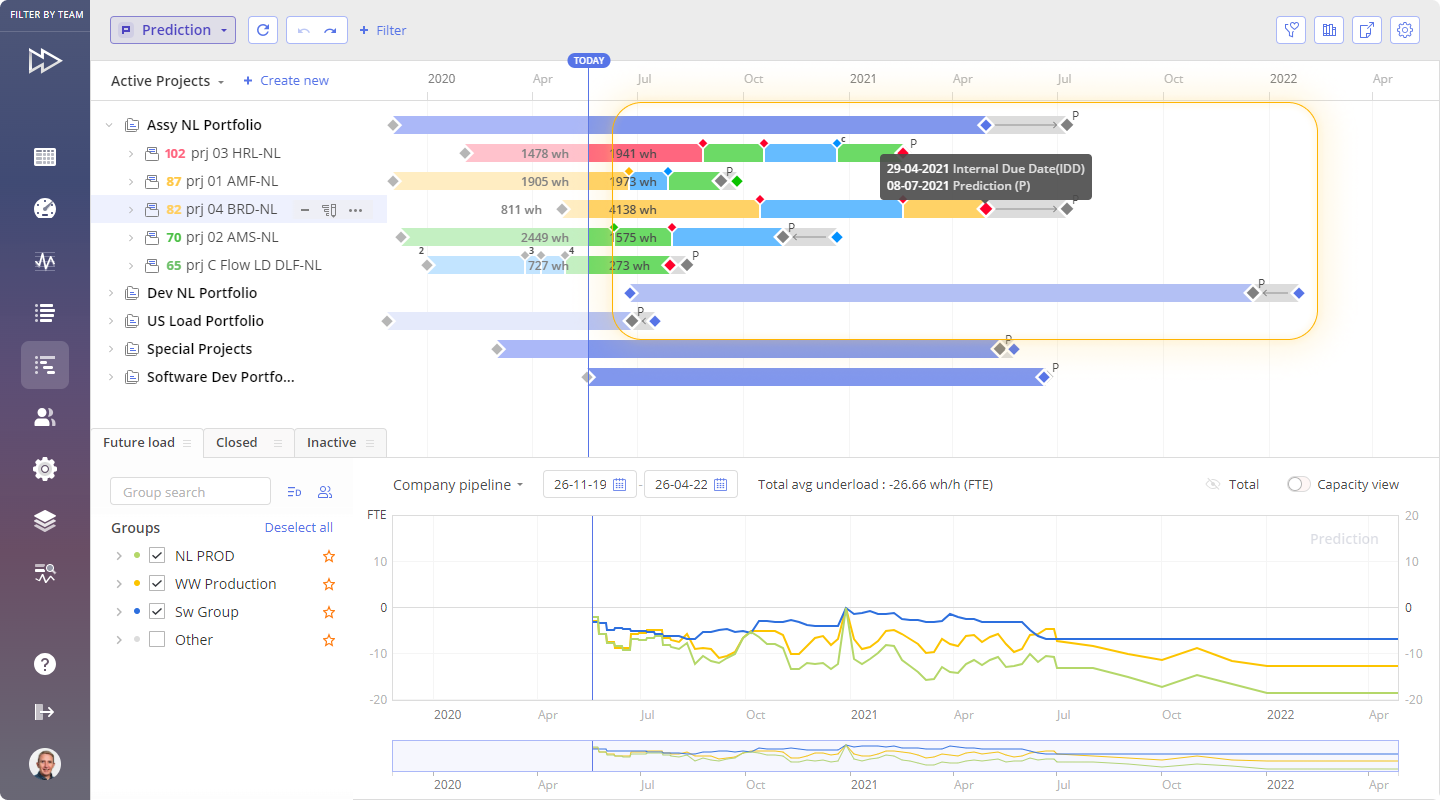Viewport: 1440px width, 800px height.
Task: Open the dashboard gauge icon in sidebar
Action: pos(45,209)
